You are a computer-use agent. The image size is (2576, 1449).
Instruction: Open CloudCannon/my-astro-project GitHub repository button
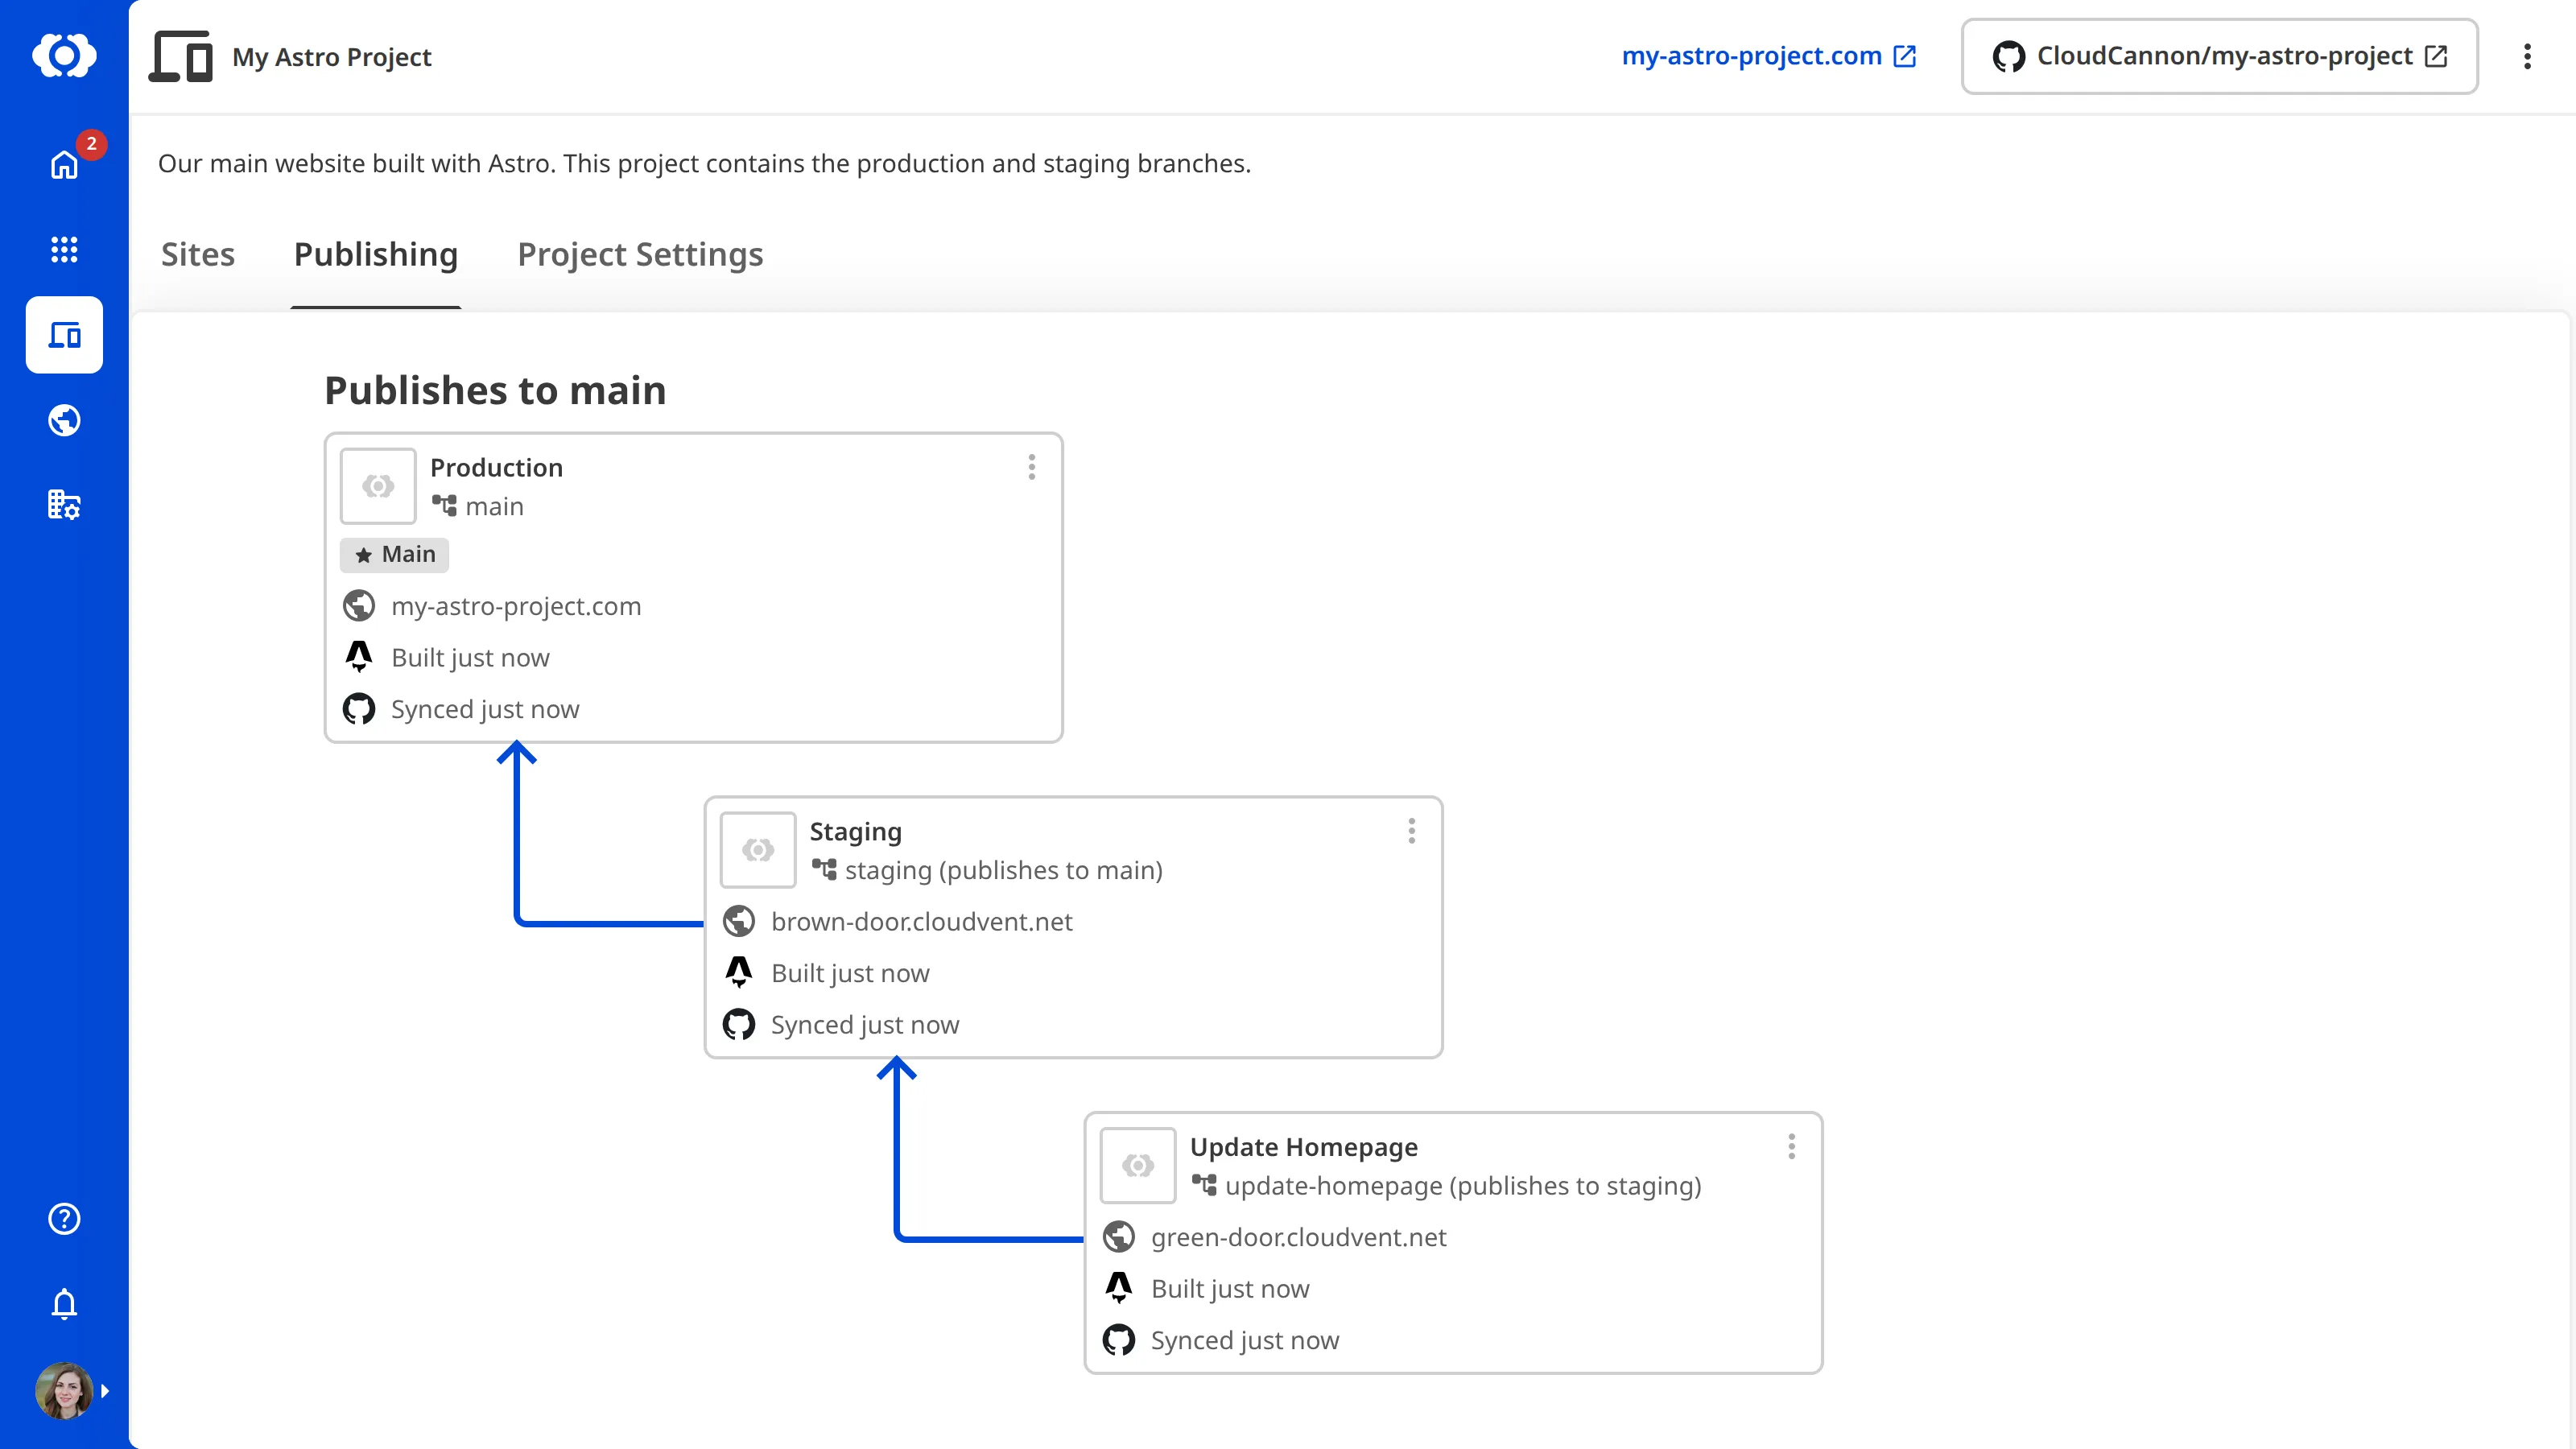(x=2219, y=56)
